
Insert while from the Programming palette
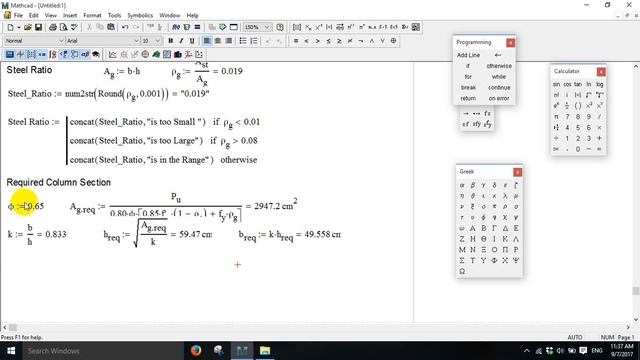coord(499,77)
